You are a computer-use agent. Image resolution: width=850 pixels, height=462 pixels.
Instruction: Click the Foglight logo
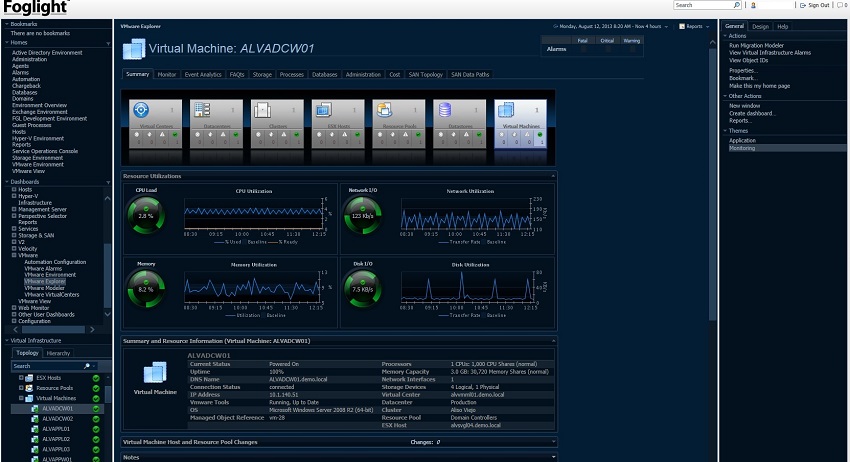(x=36, y=8)
